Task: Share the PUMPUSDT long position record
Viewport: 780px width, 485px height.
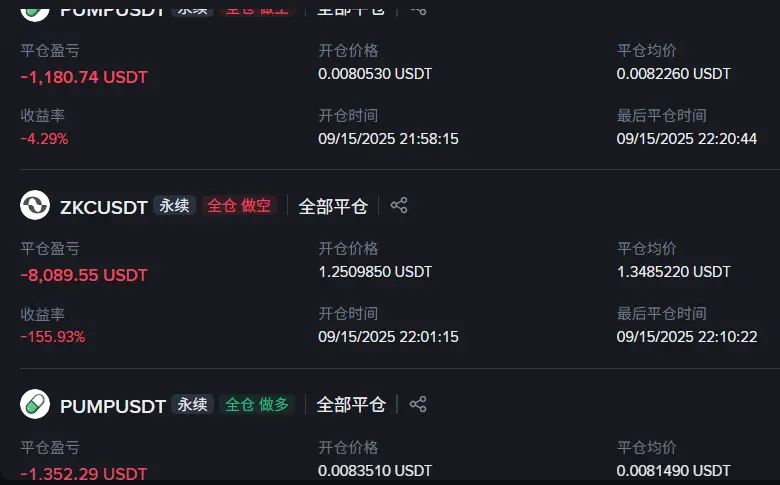Action: (417, 404)
